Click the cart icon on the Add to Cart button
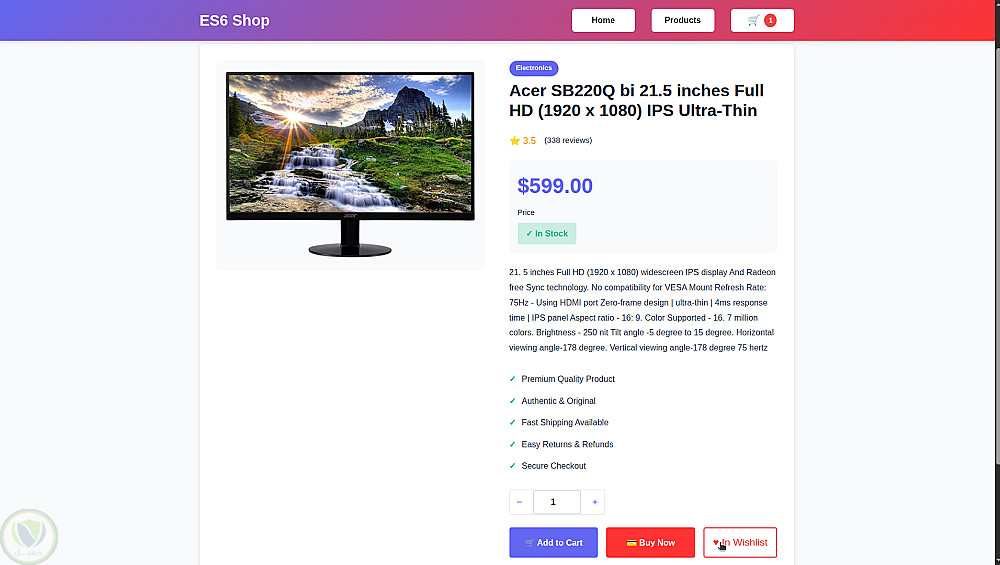Image resolution: width=1000 pixels, height=565 pixels. (529, 543)
